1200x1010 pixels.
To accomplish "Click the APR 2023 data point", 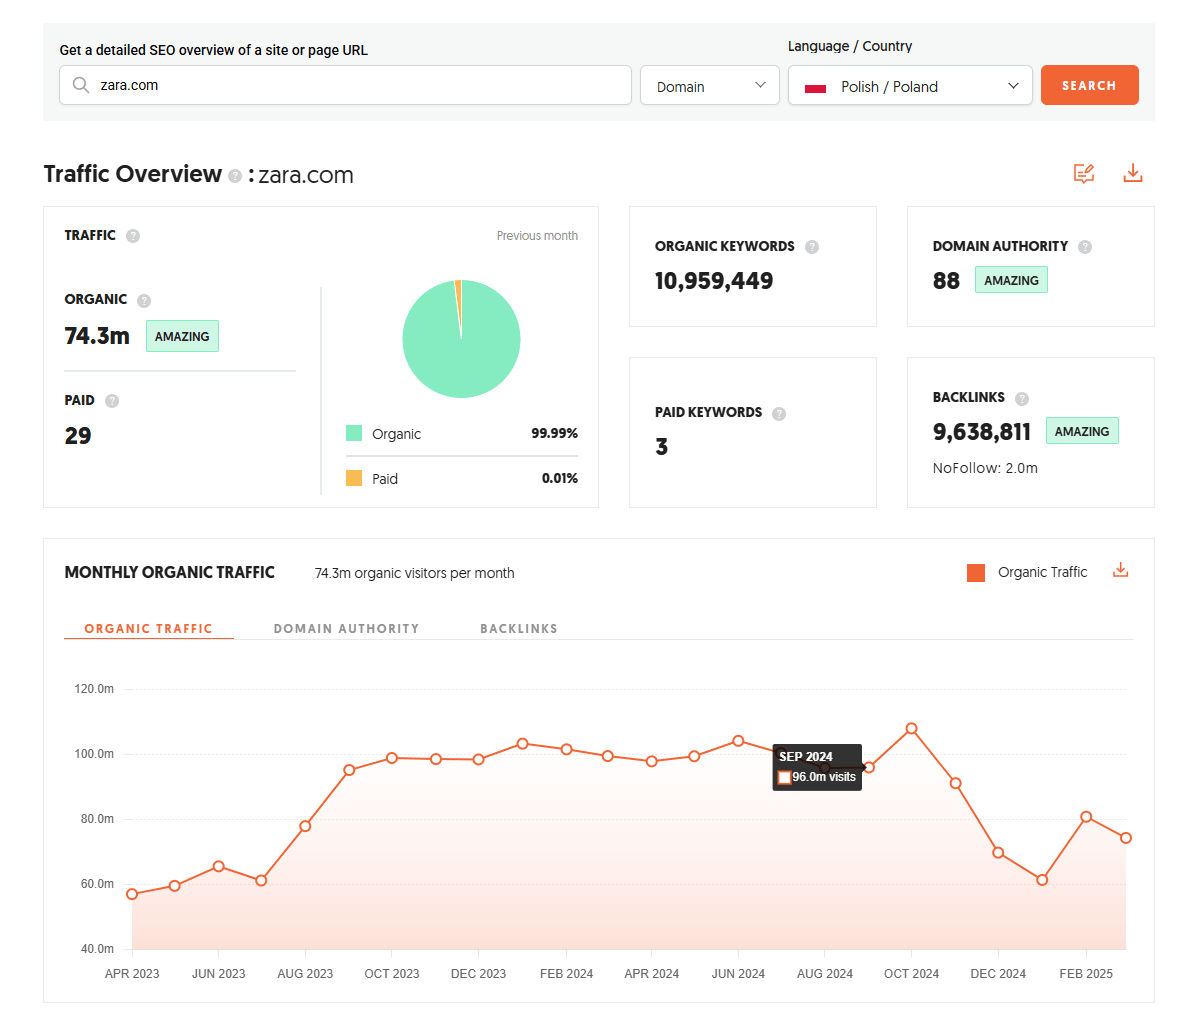I will [132, 894].
